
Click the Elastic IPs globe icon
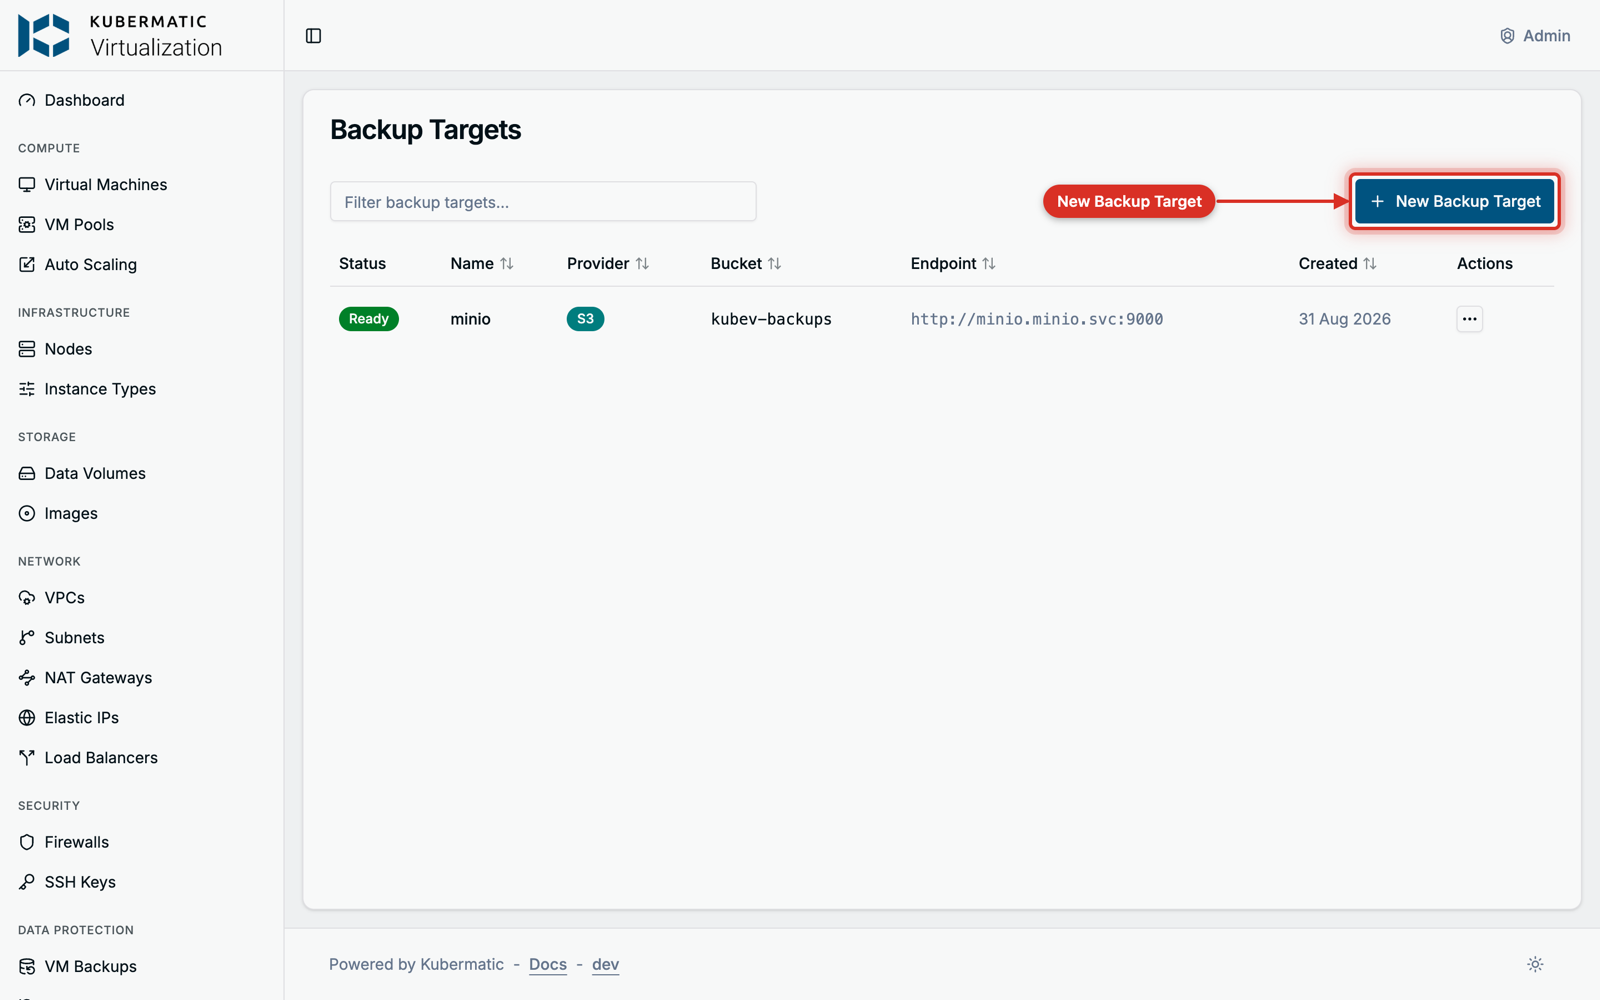27,717
